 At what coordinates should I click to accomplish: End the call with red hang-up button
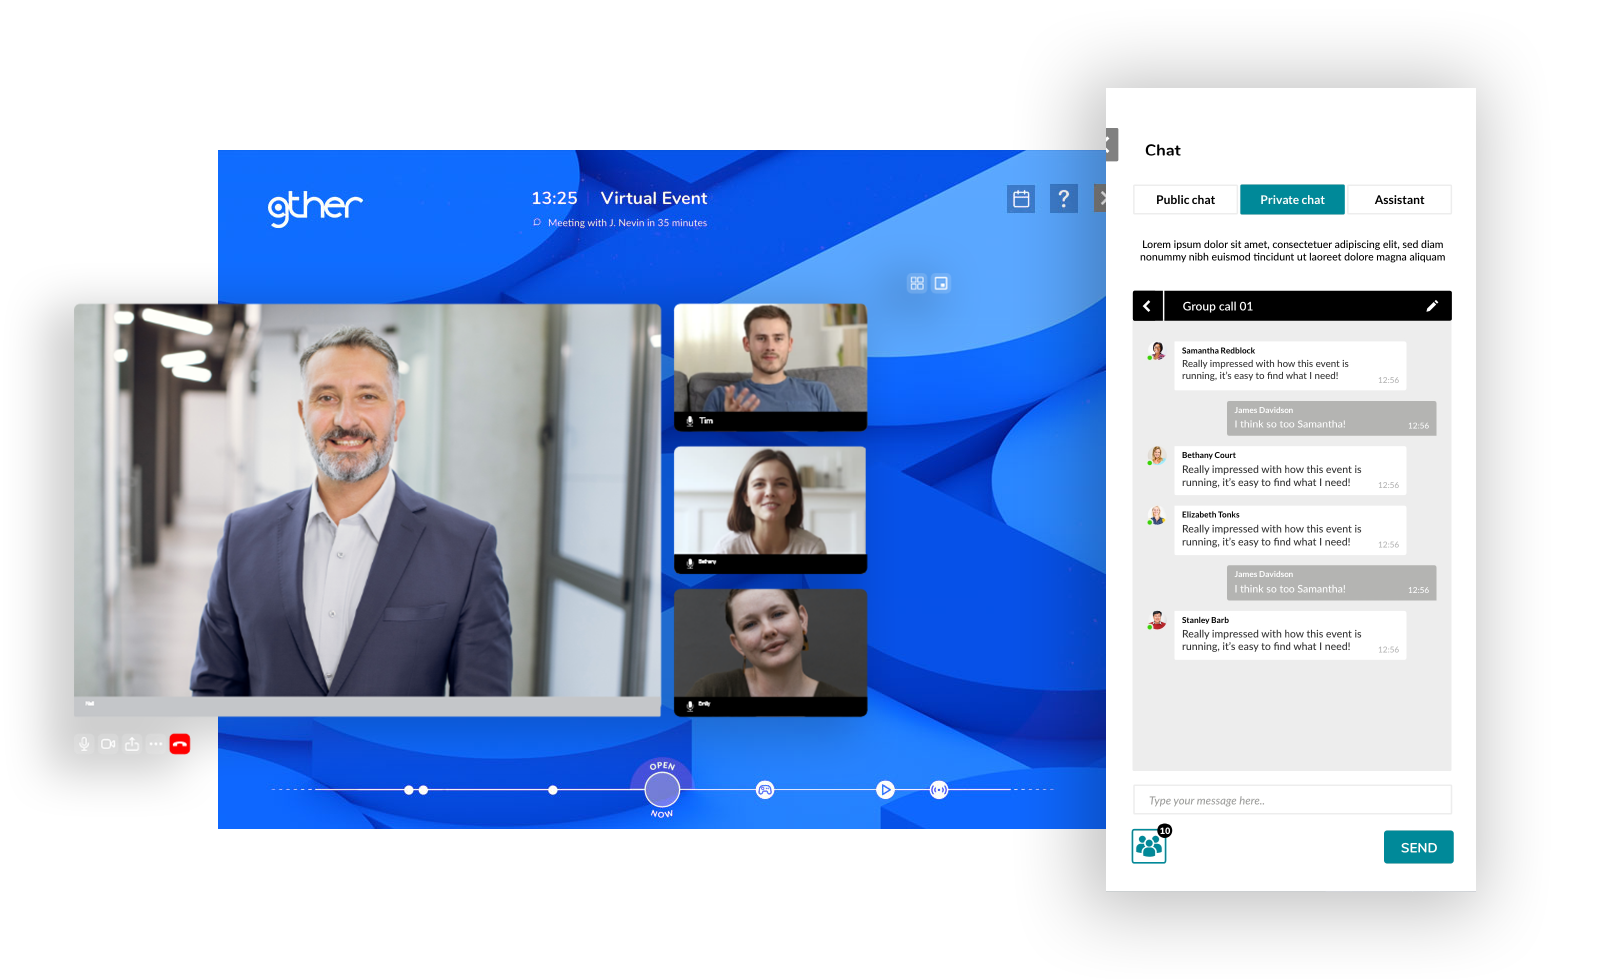point(180,744)
